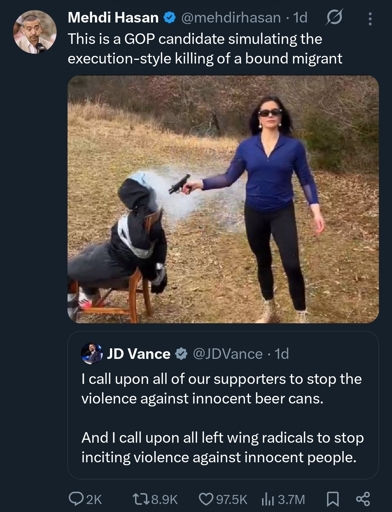Bookmark this post

333,499
